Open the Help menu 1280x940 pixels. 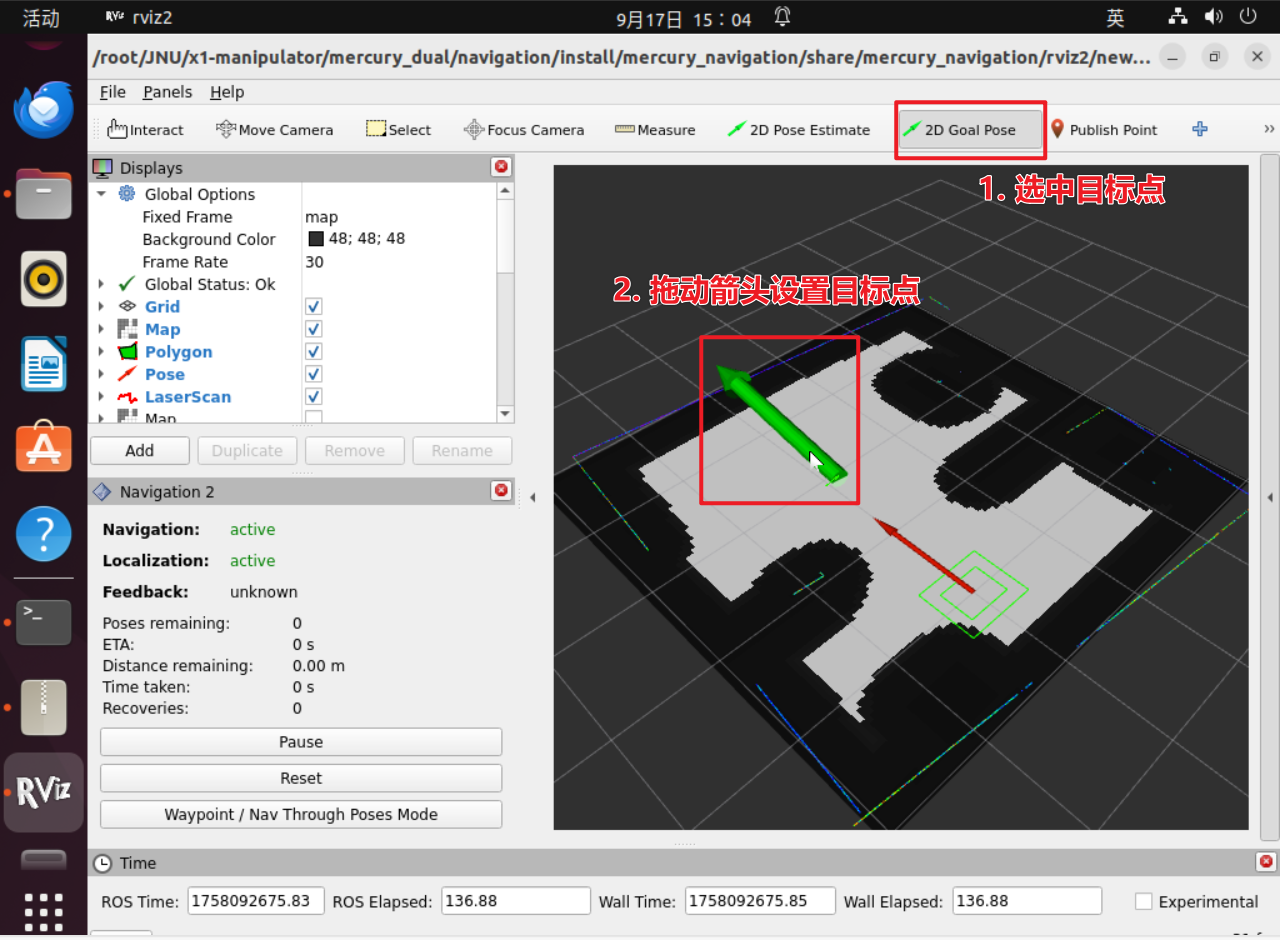click(x=227, y=92)
